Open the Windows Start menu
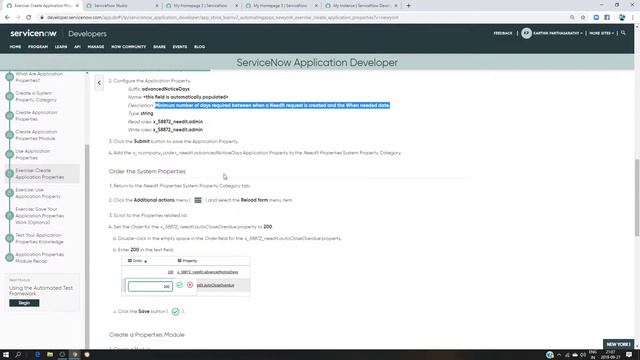 coord(6,355)
